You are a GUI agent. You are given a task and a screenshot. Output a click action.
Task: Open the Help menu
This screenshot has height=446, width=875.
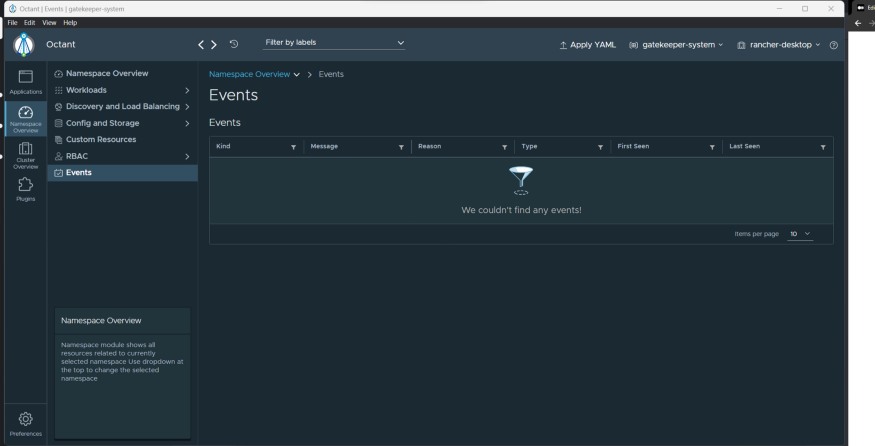70,23
